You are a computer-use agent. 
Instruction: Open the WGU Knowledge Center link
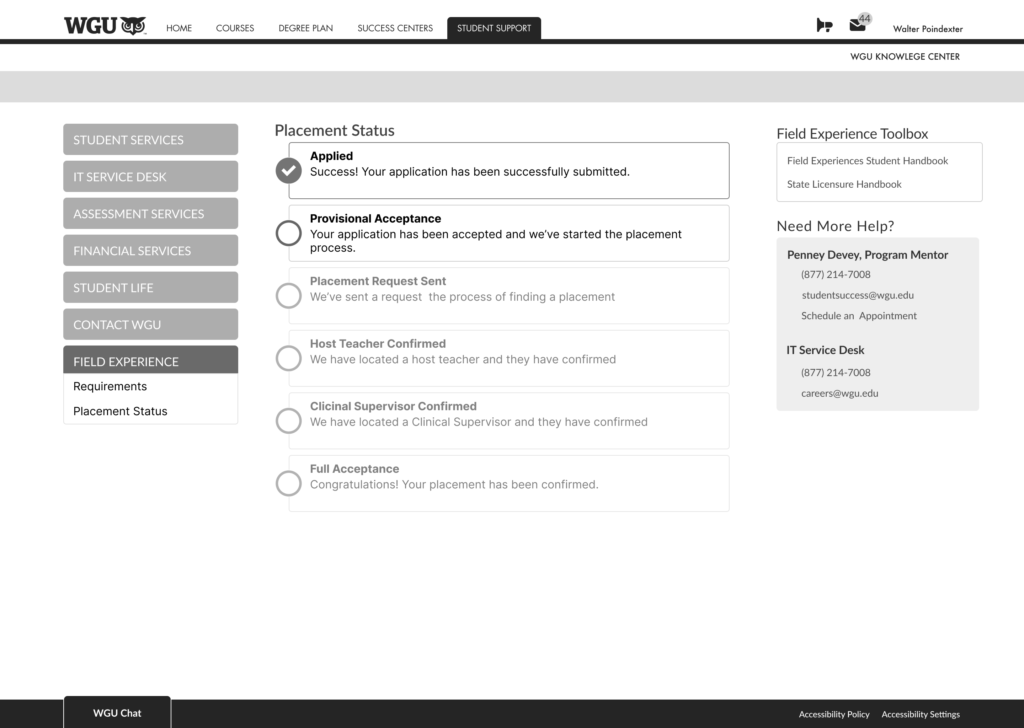point(904,57)
